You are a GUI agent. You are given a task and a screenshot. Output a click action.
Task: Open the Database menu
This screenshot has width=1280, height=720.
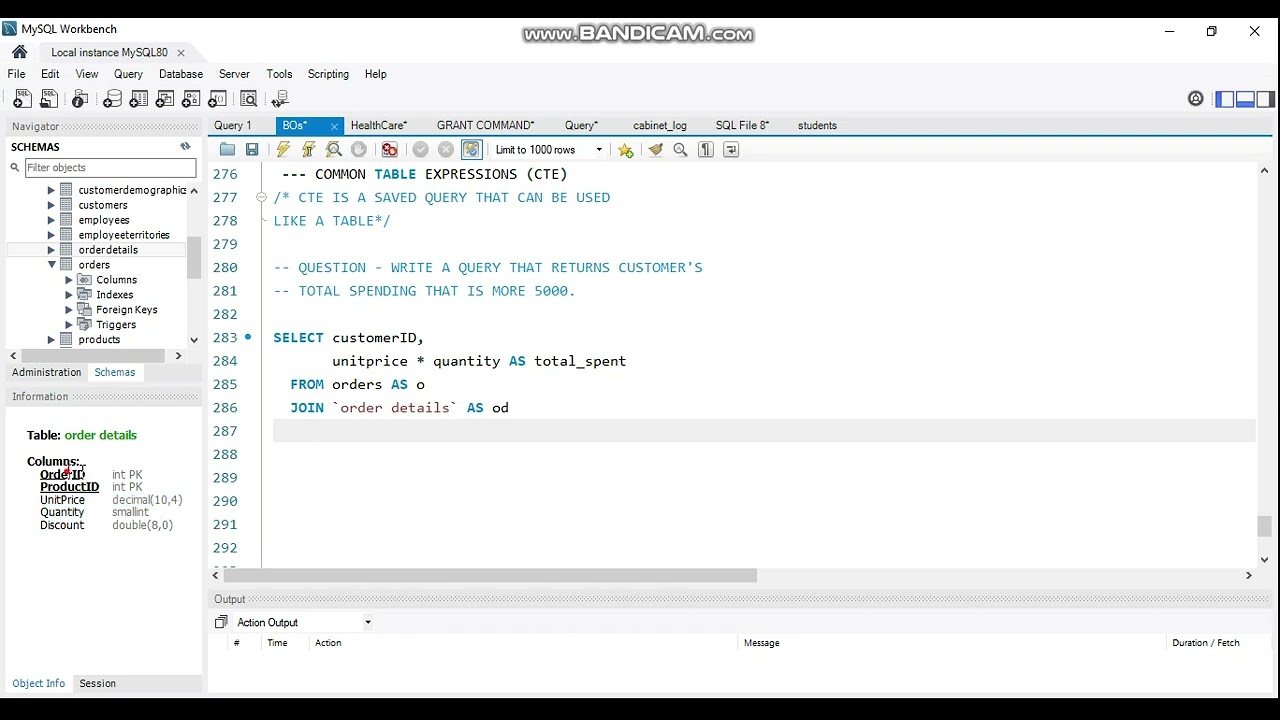point(181,74)
